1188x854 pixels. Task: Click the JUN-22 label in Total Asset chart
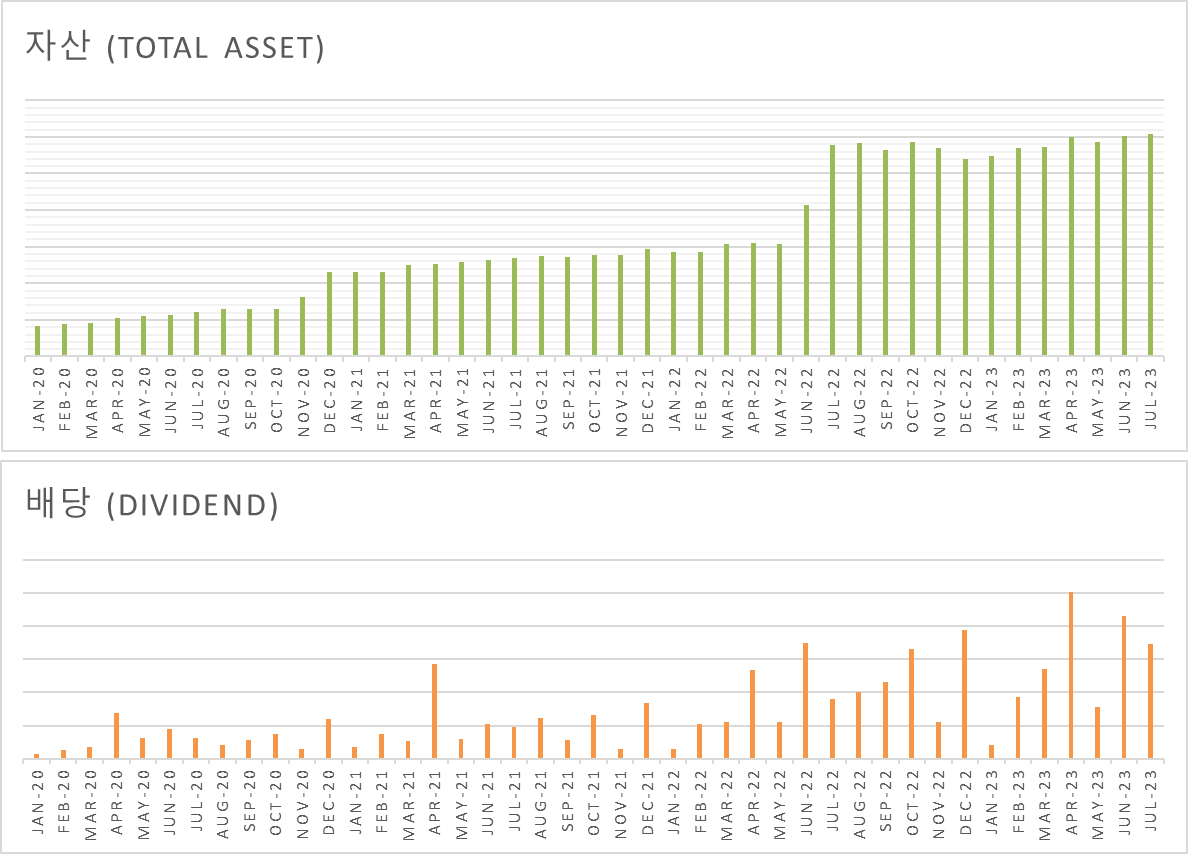click(x=807, y=400)
